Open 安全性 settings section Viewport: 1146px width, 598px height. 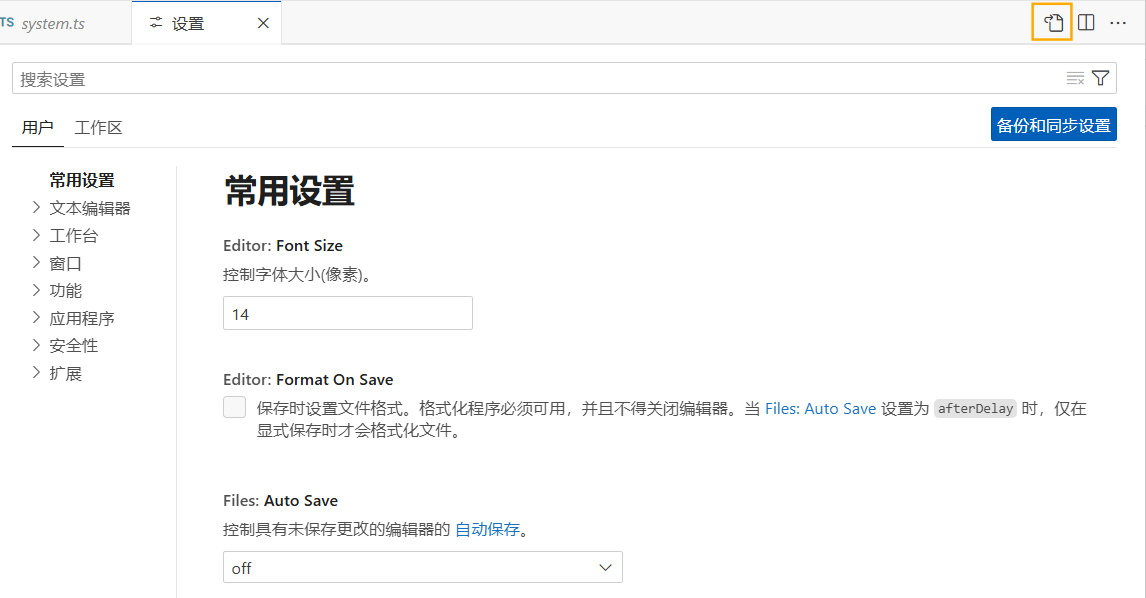point(74,345)
